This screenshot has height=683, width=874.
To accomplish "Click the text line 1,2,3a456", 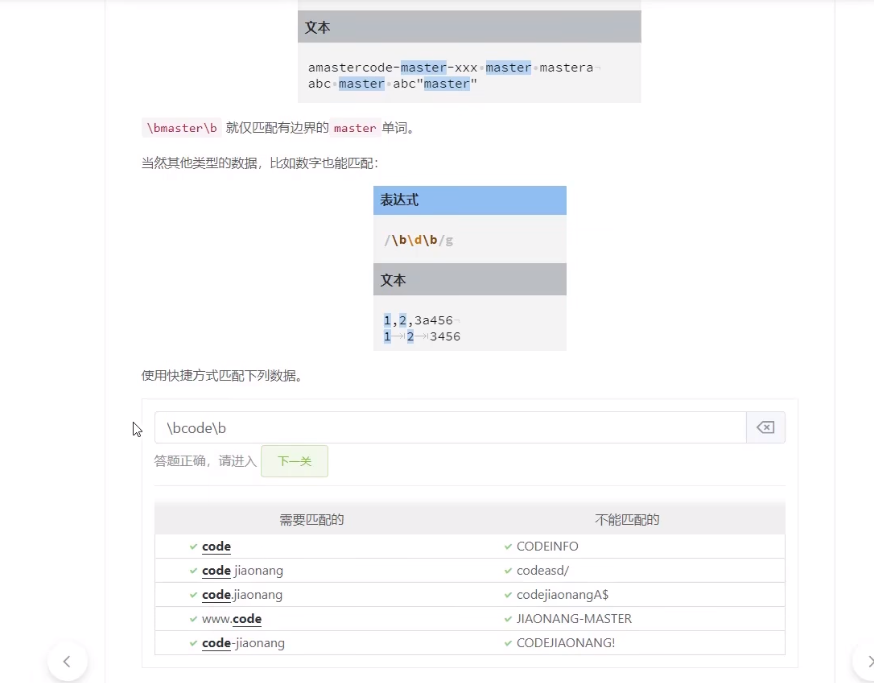I will (x=418, y=320).
